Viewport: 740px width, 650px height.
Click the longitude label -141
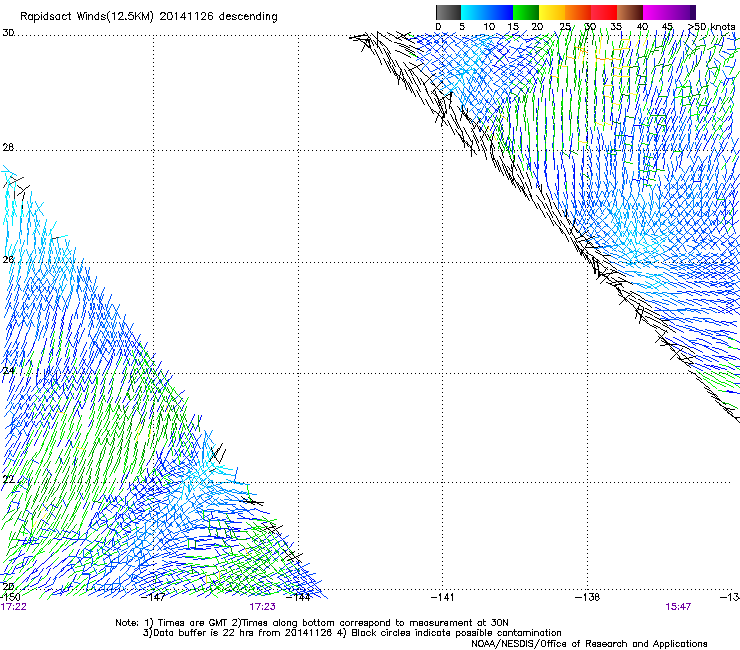click(443, 597)
